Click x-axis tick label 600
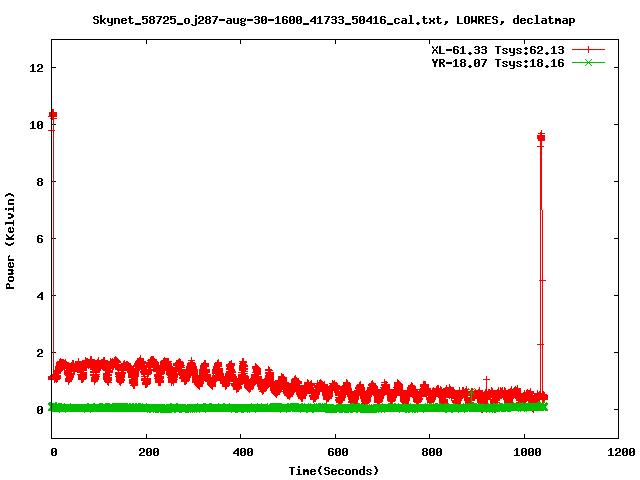This screenshot has height=480, width=640. [338, 452]
